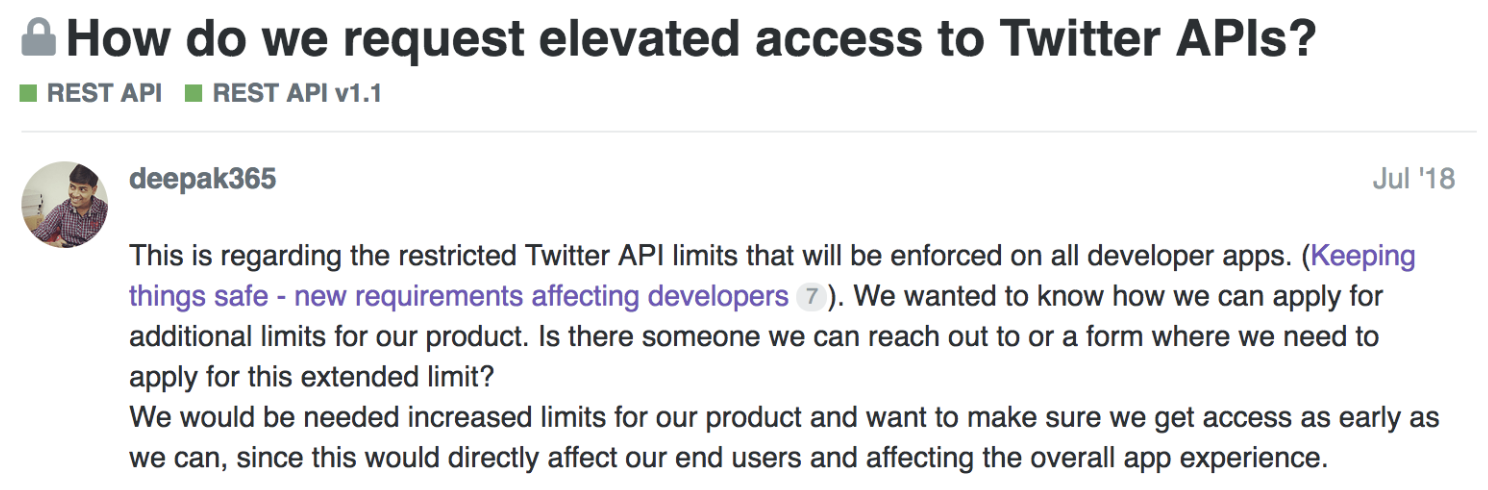This screenshot has height=490, width=1488.
Task: Open the deepak365 username link
Action: [x=203, y=180]
